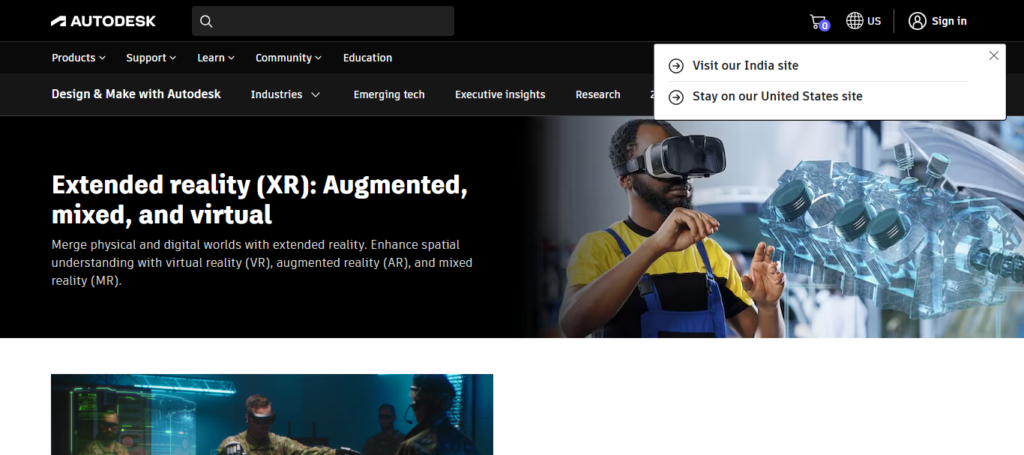The height and width of the screenshot is (455, 1024).
Task: Click the Sign in link text
Action: click(949, 21)
